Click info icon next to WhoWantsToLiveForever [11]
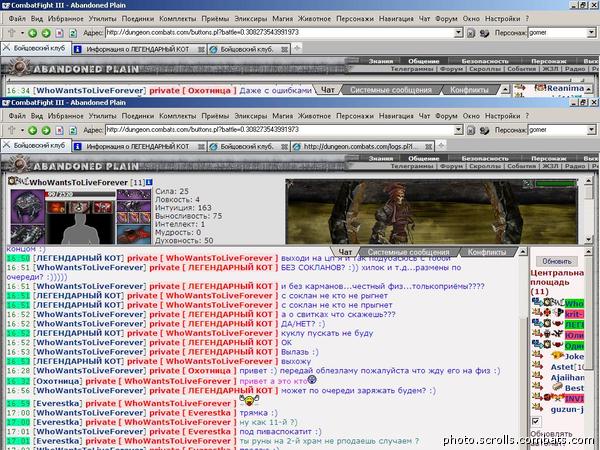This screenshot has height=450, width=600. click(x=149, y=182)
